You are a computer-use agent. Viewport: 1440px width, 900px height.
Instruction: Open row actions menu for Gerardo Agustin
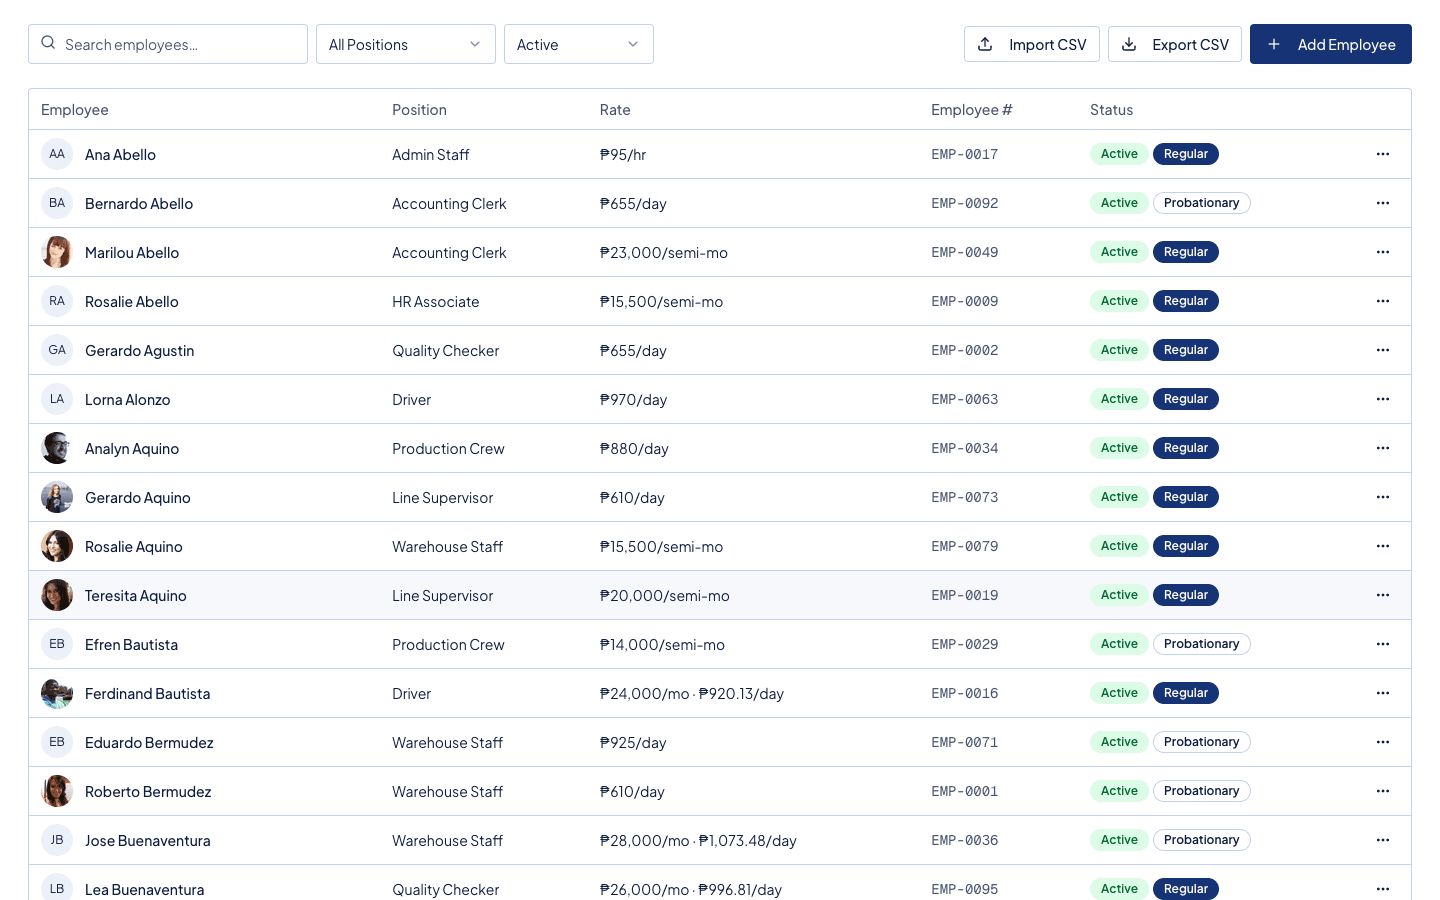coord(1383,350)
